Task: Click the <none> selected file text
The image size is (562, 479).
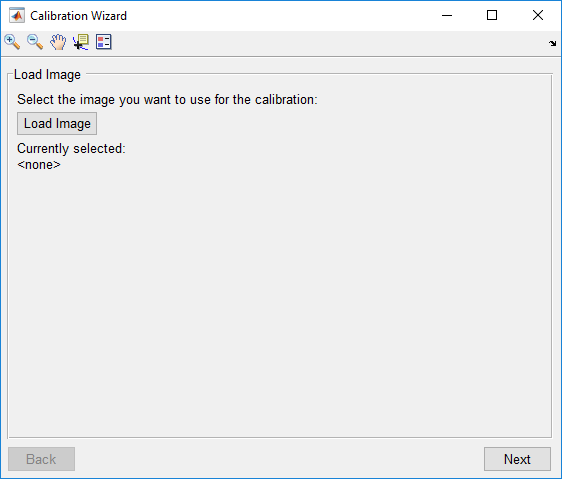Action: point(39,165)
